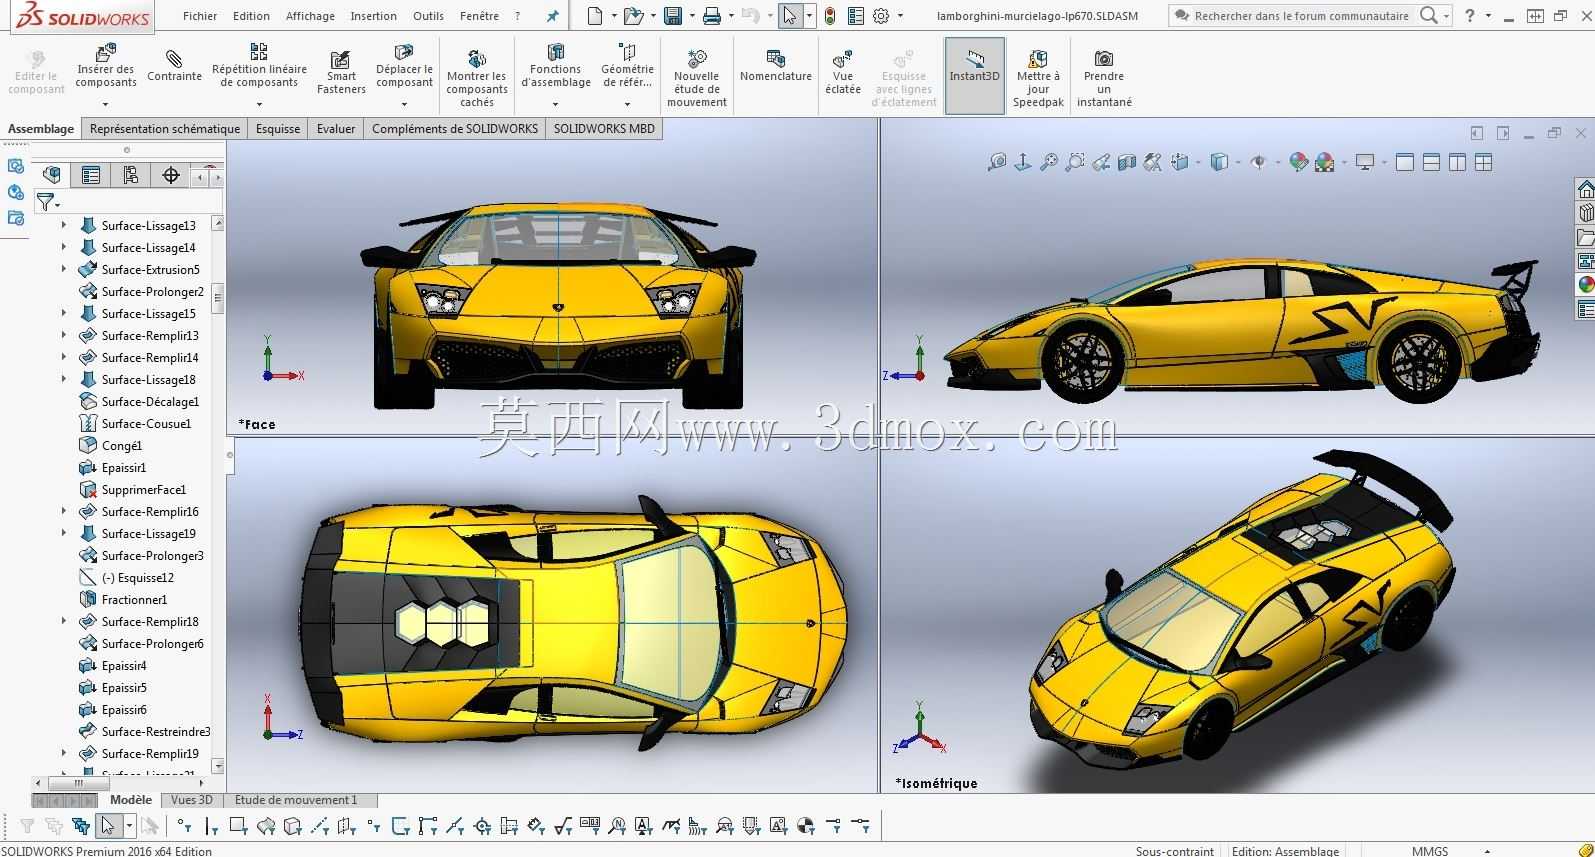Switch to two view vertical layout
Viewport: 1595px width, 857px height.
click(1457, 162)
